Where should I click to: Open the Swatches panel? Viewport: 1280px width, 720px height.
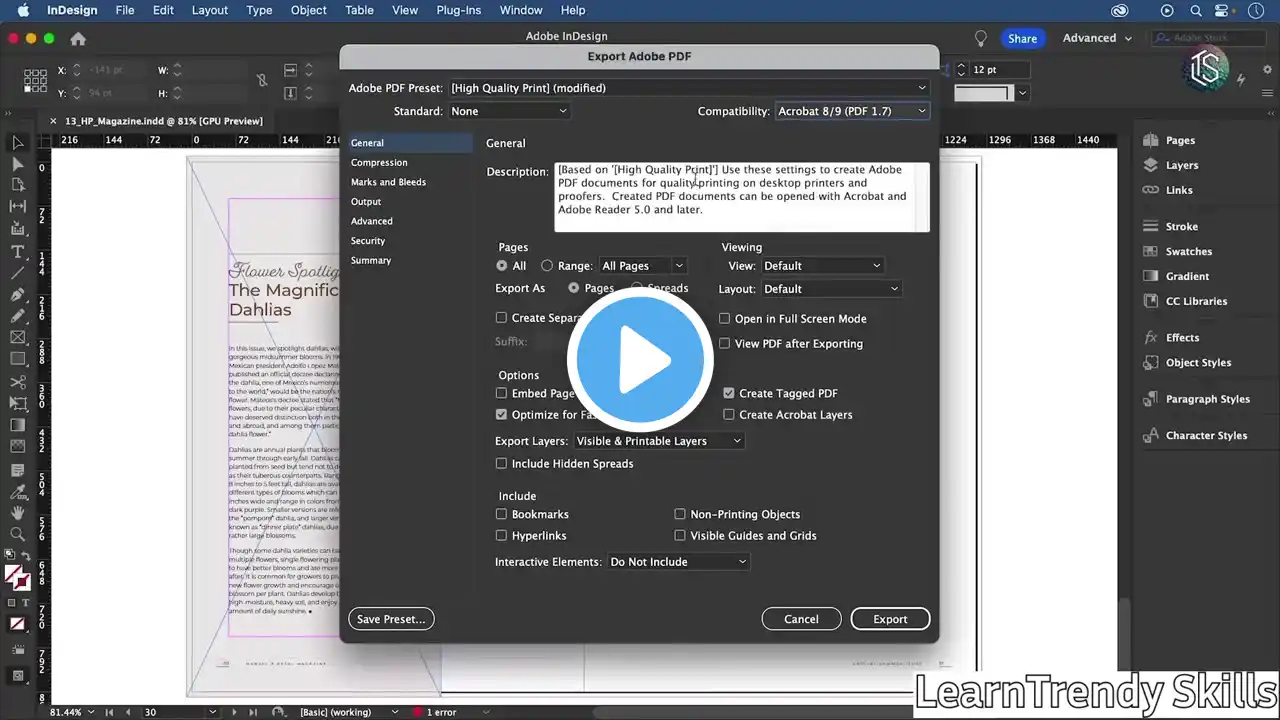click(x=1177, y=252)
